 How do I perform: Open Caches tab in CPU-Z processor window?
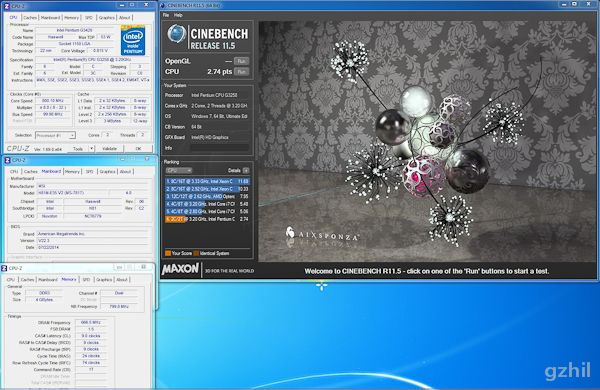click(29, 18)
